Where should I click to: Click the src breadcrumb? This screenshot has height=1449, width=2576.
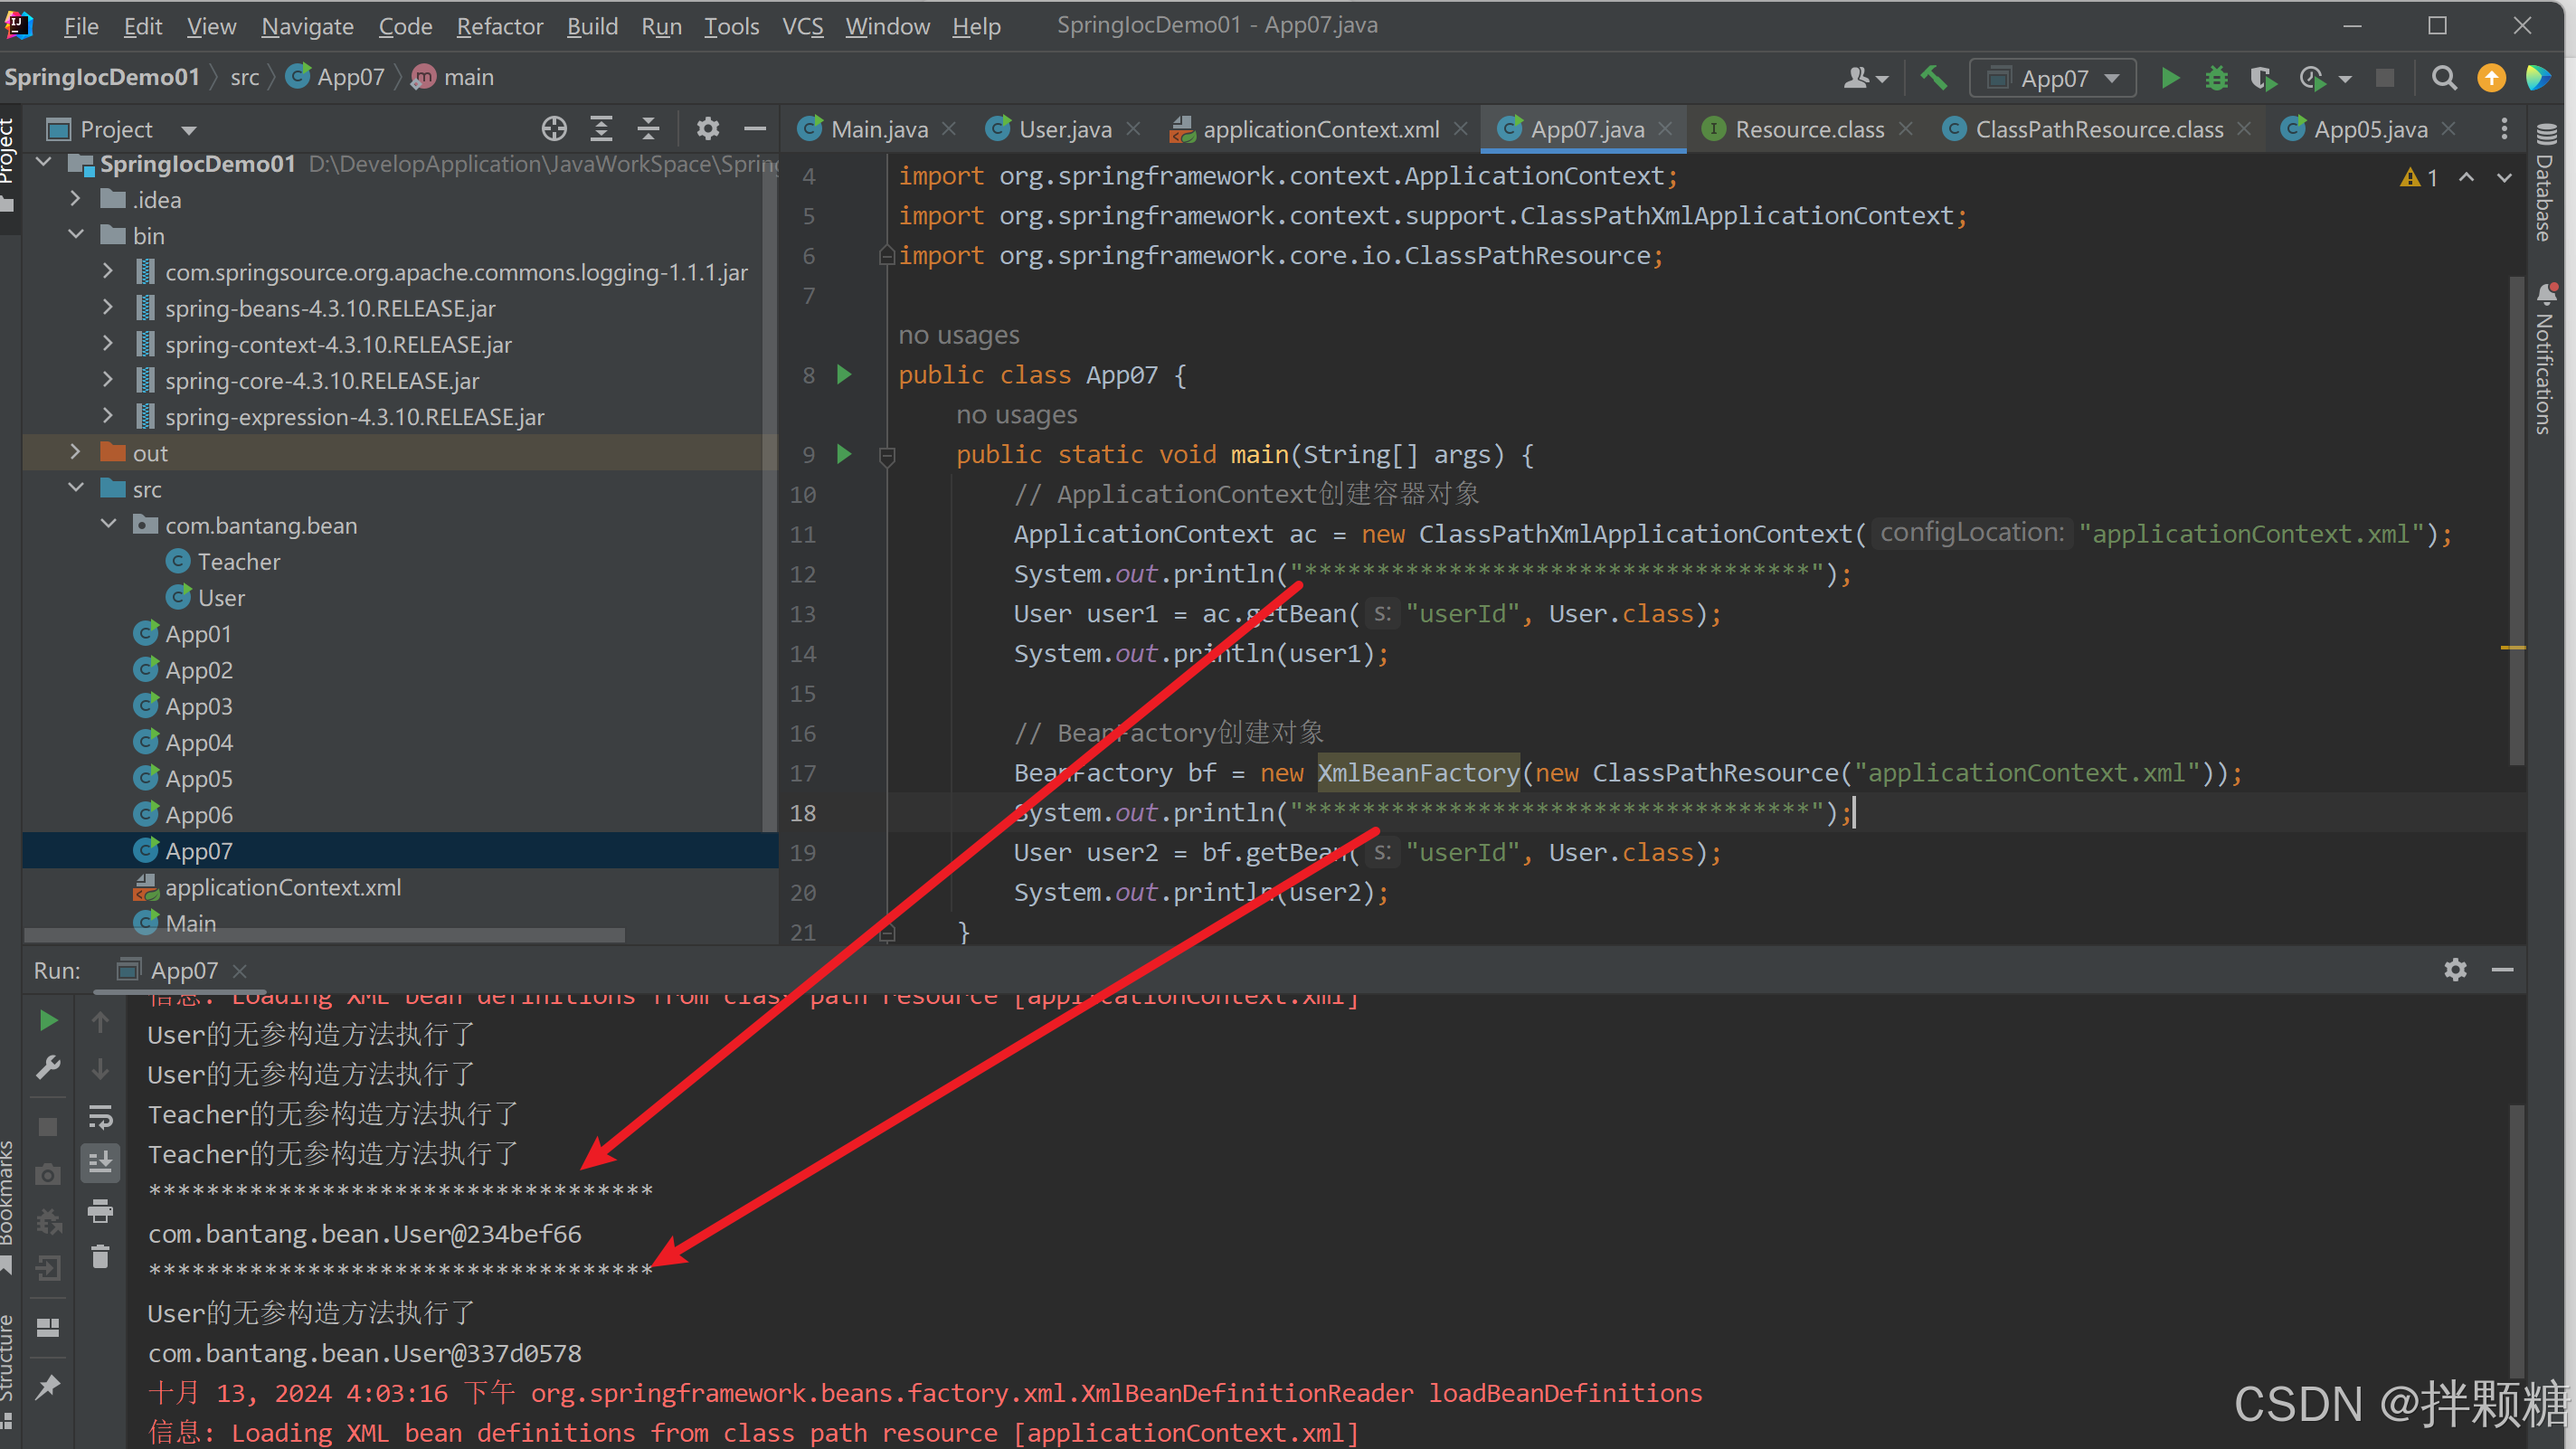(244, 78)
